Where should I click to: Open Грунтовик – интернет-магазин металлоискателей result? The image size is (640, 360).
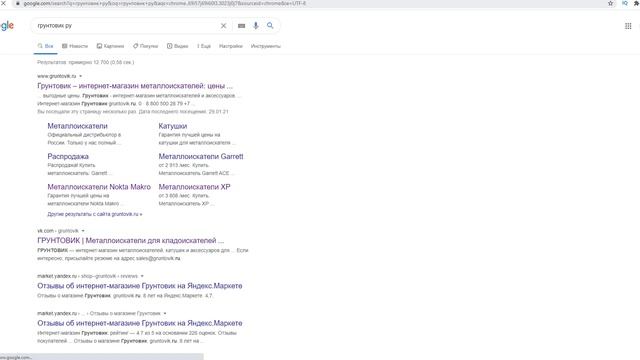point(135,86)
